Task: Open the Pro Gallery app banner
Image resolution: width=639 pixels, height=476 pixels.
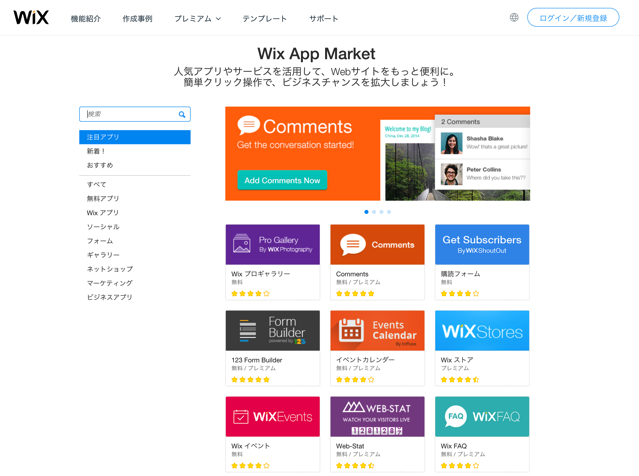Action: point(273,245)
